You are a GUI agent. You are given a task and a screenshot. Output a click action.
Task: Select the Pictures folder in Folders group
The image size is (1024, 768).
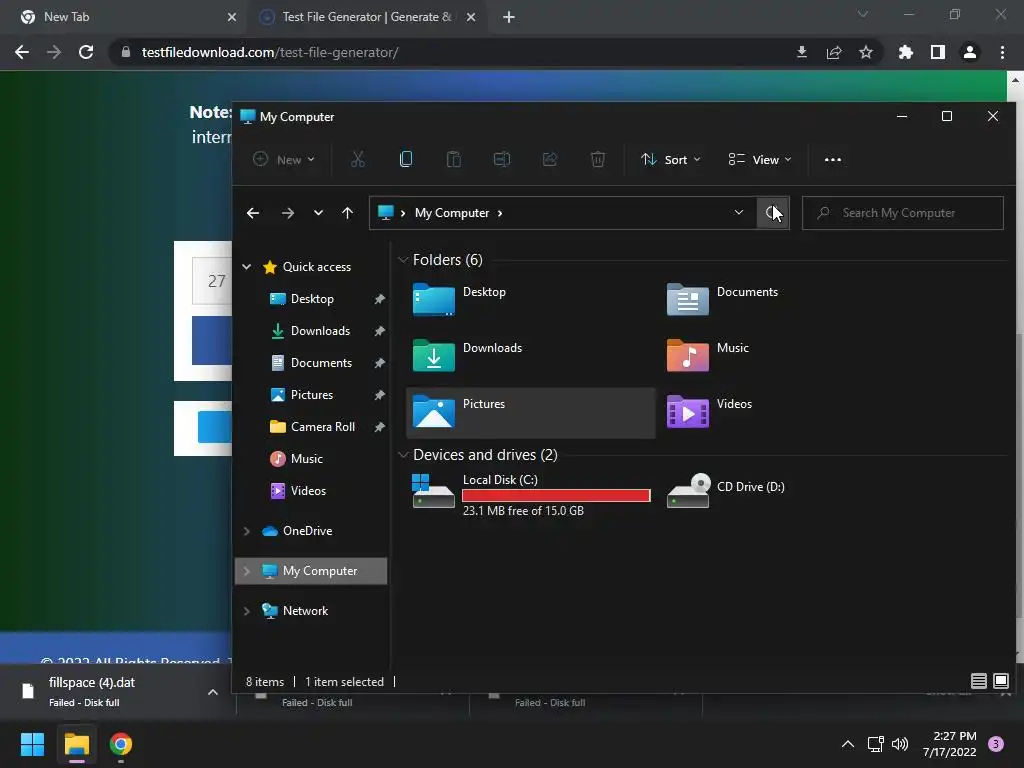coord(530,412)
